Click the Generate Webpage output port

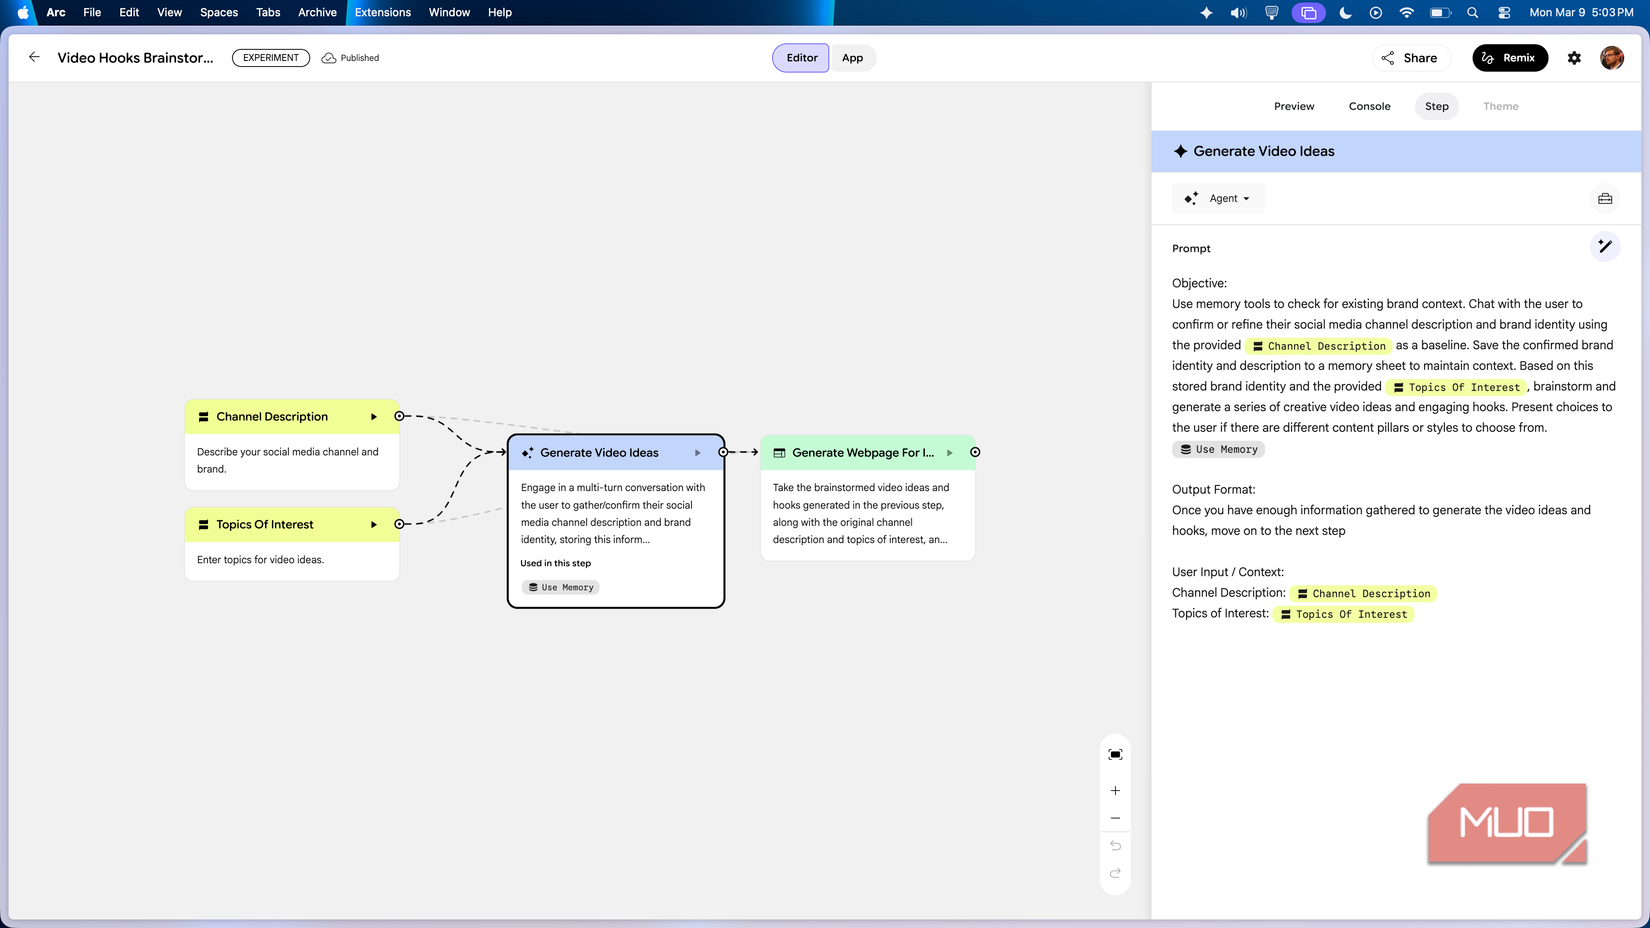click(x=975, y=452)
